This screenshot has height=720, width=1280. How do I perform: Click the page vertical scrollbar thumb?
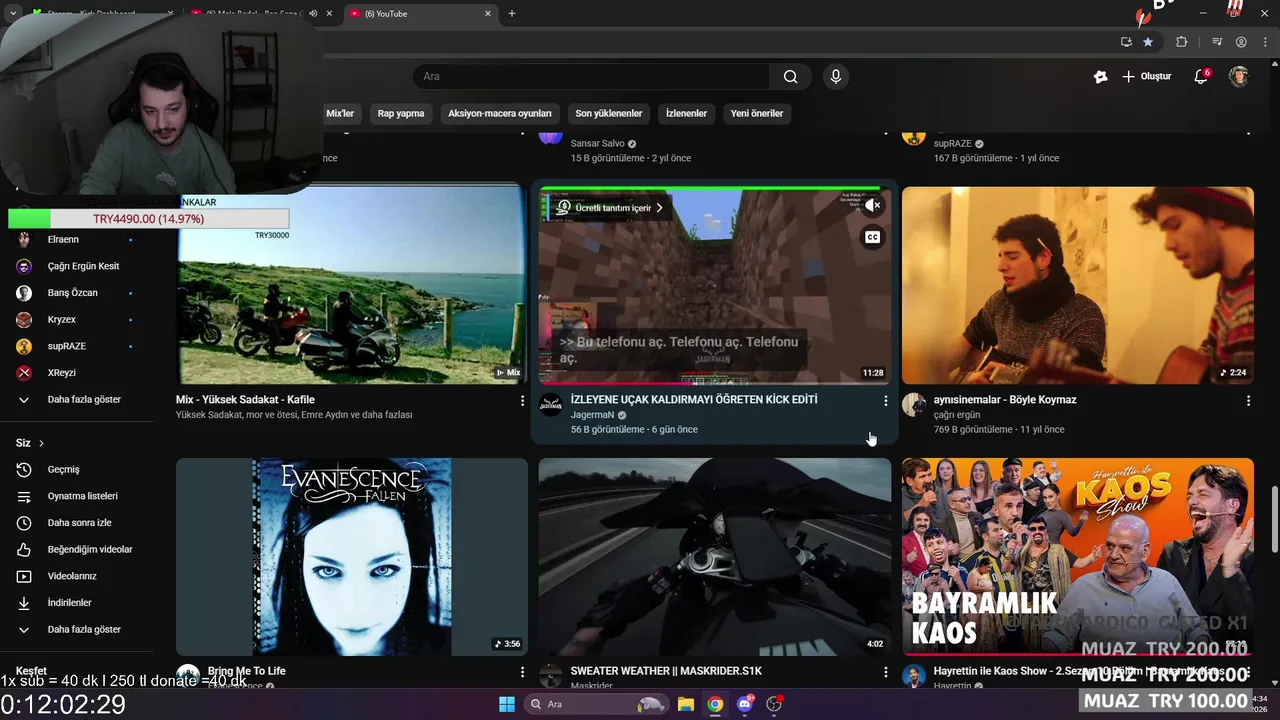click(1274, 518)
